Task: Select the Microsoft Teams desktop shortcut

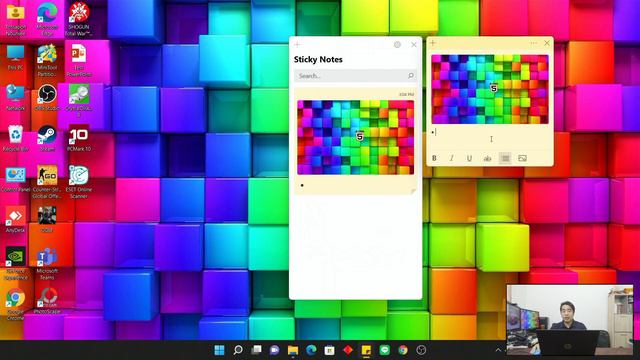Action: coord(47,263)
